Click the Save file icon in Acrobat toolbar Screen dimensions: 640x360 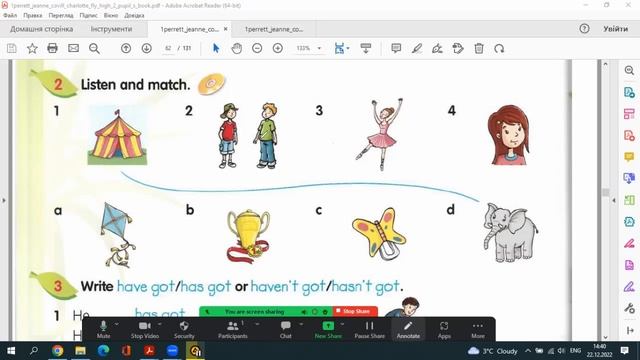[x=11, y=48]
